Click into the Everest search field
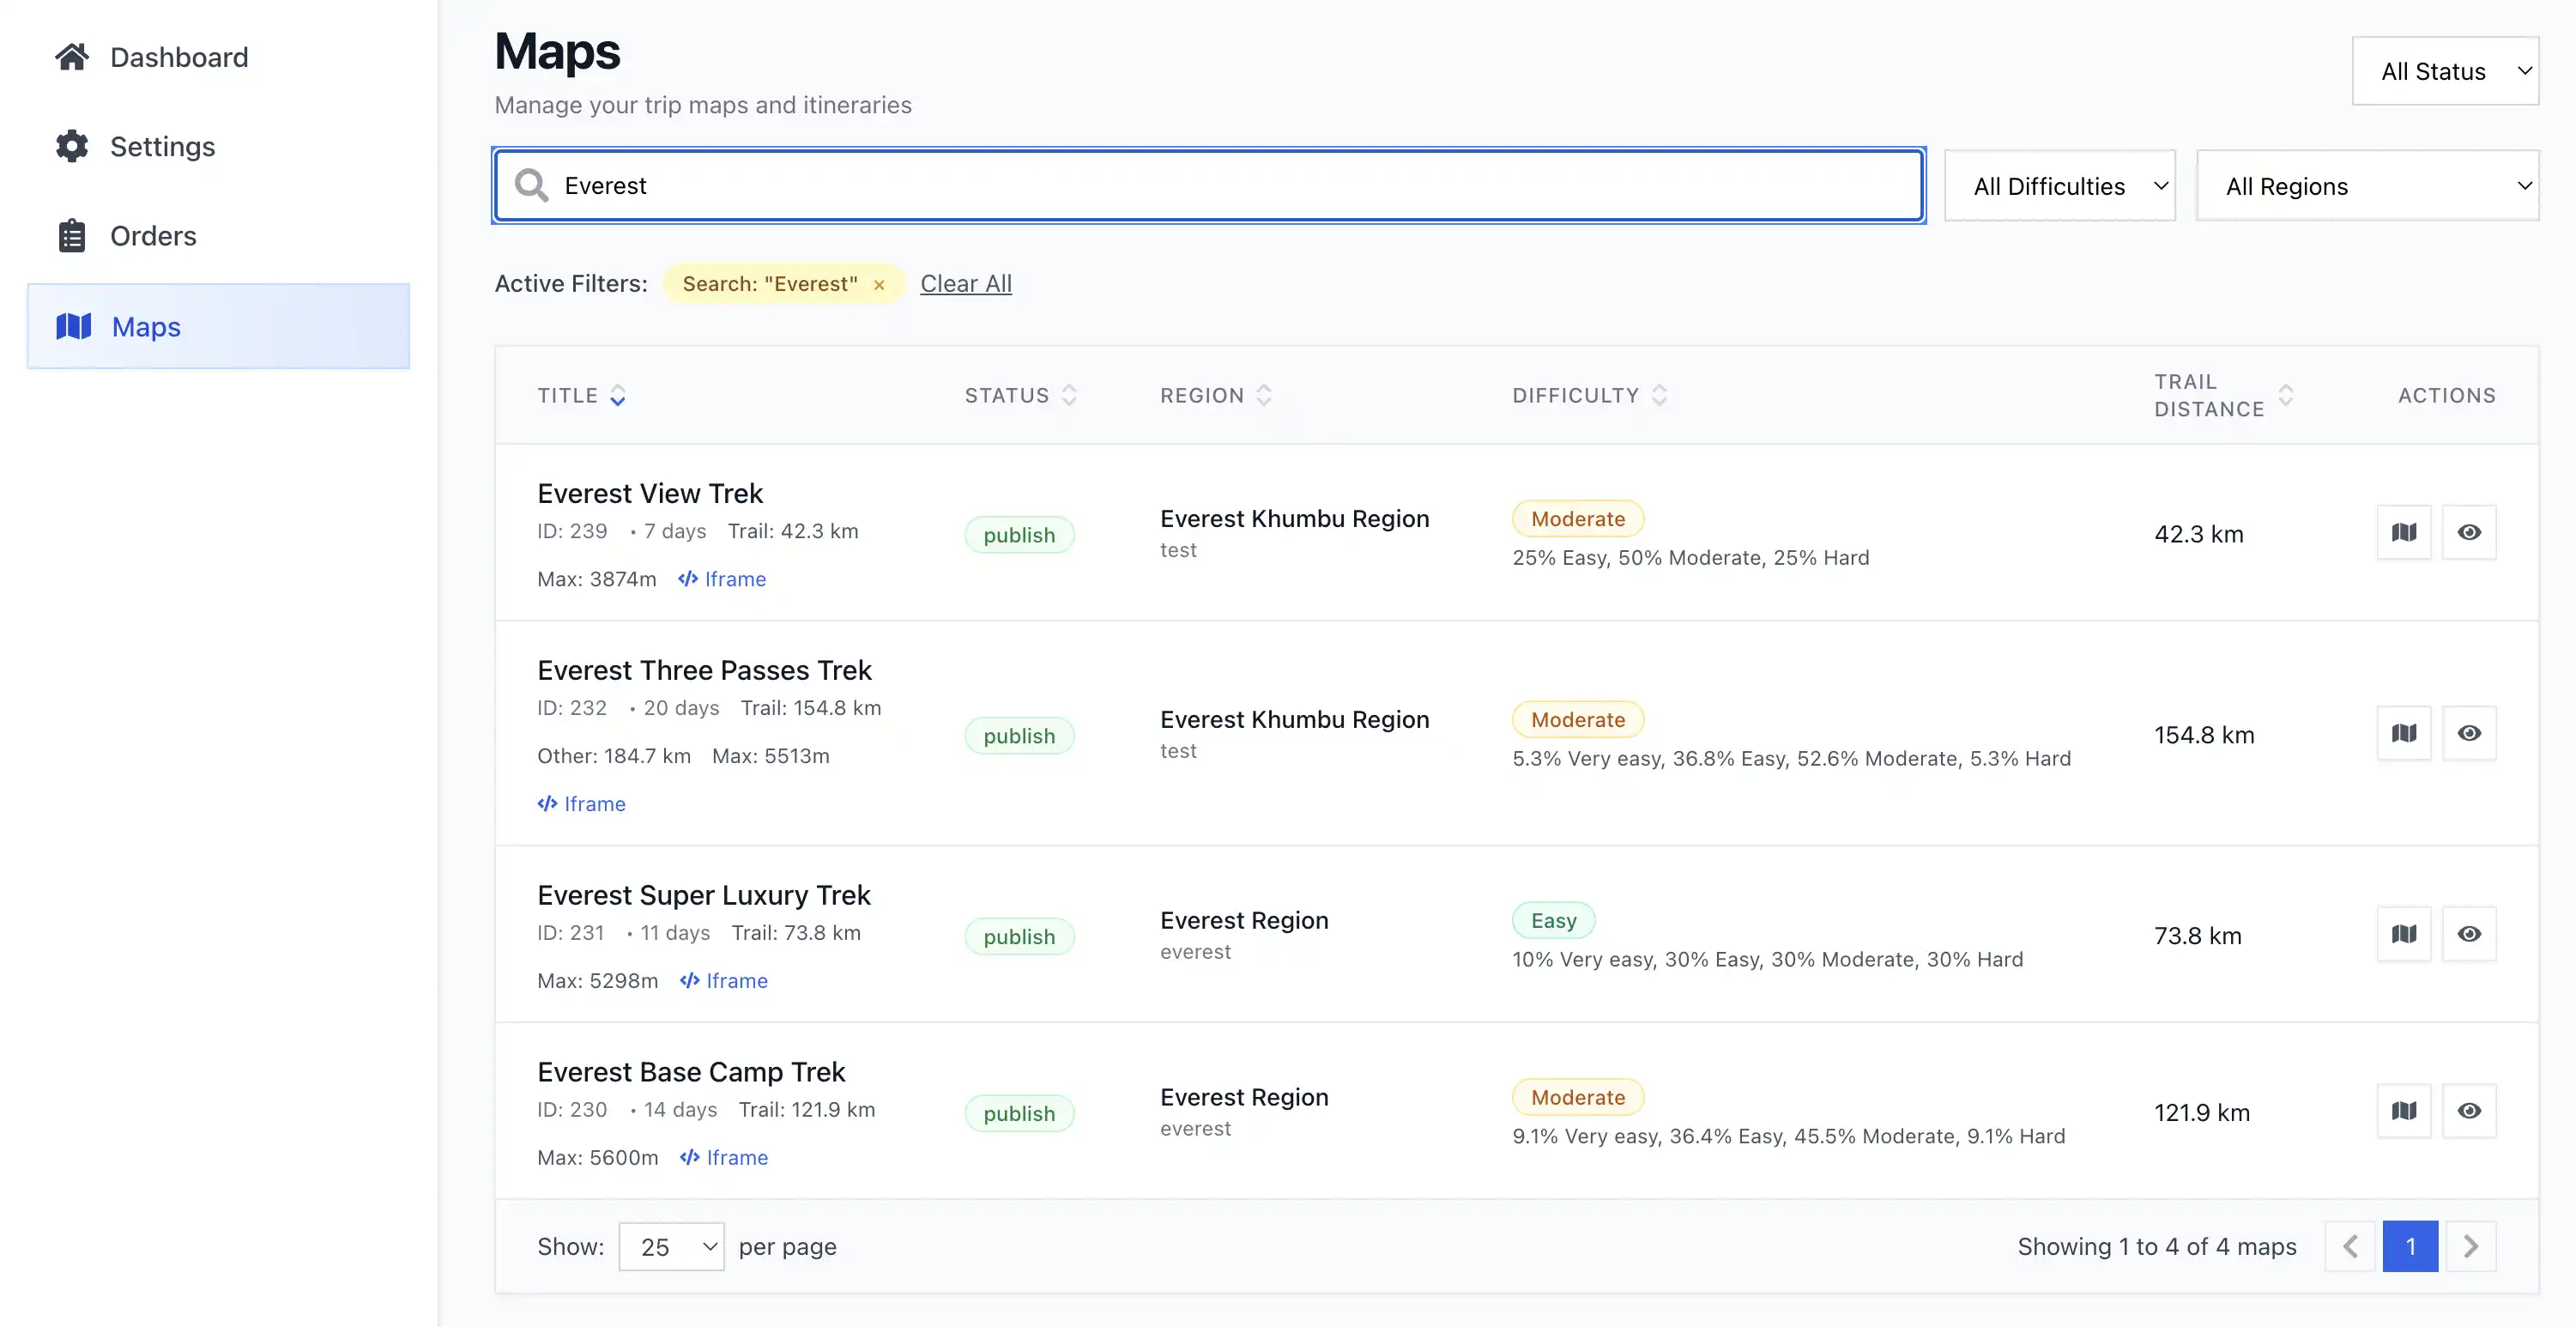 pyautogui.click(x=1200, y=186)
